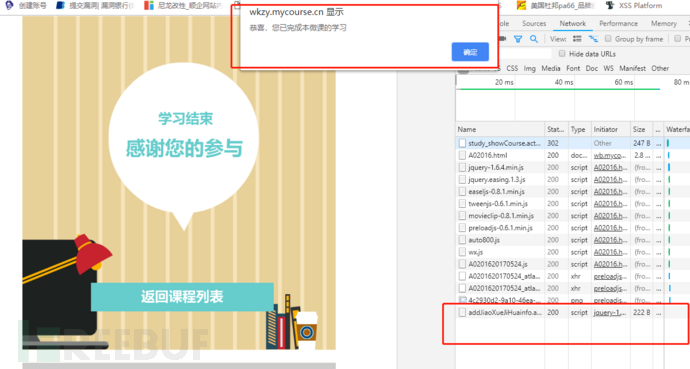
Task: Enable Group by frame checkbox
Action: pos(608,39)
